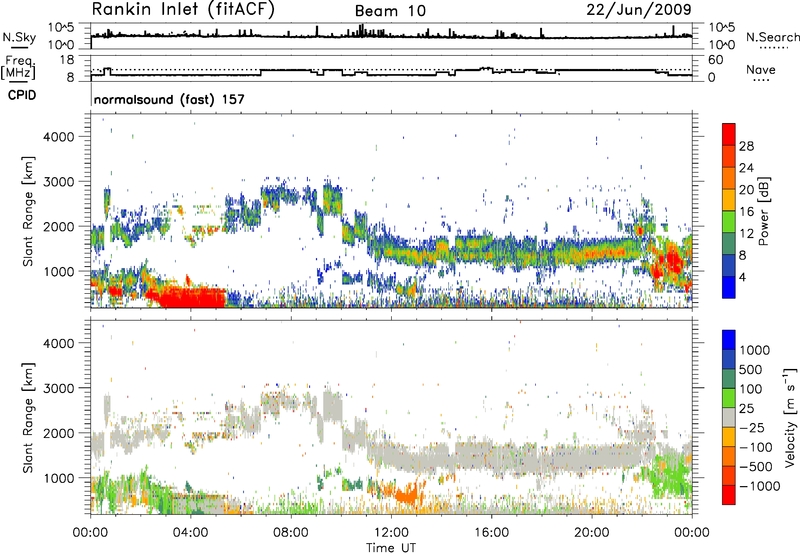Pick the dark blue bottom segment of Power colorbar
800x554 pixels.
(729, 287)
